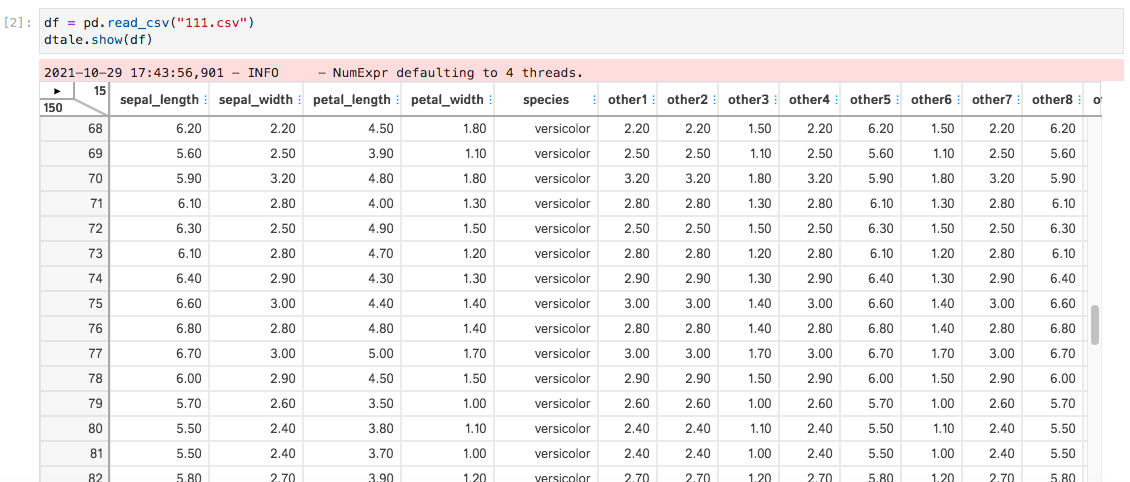Select the sepal_length column header

[x=159, y=100]
